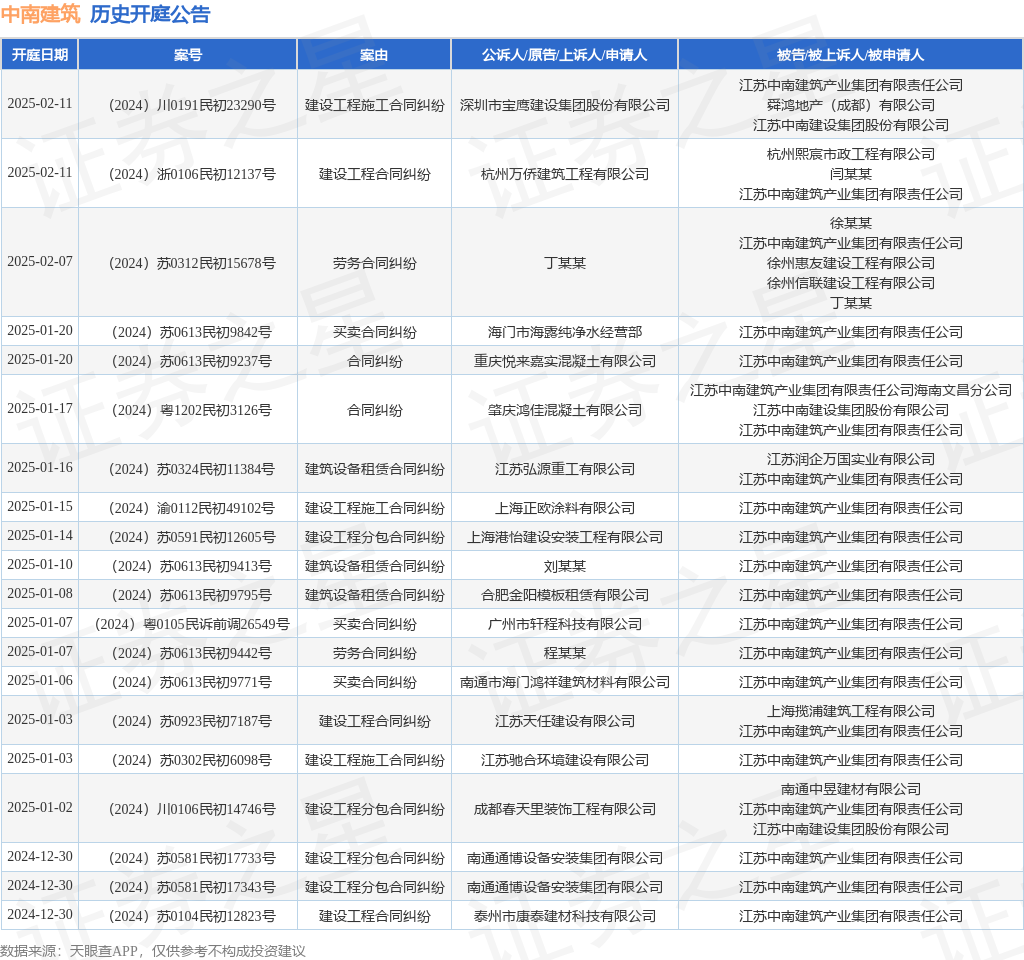The image size is (1024, 960).
Task: Select case number 苏0613民初9237号
Action: pyautogui.click(x=192, y=361)
